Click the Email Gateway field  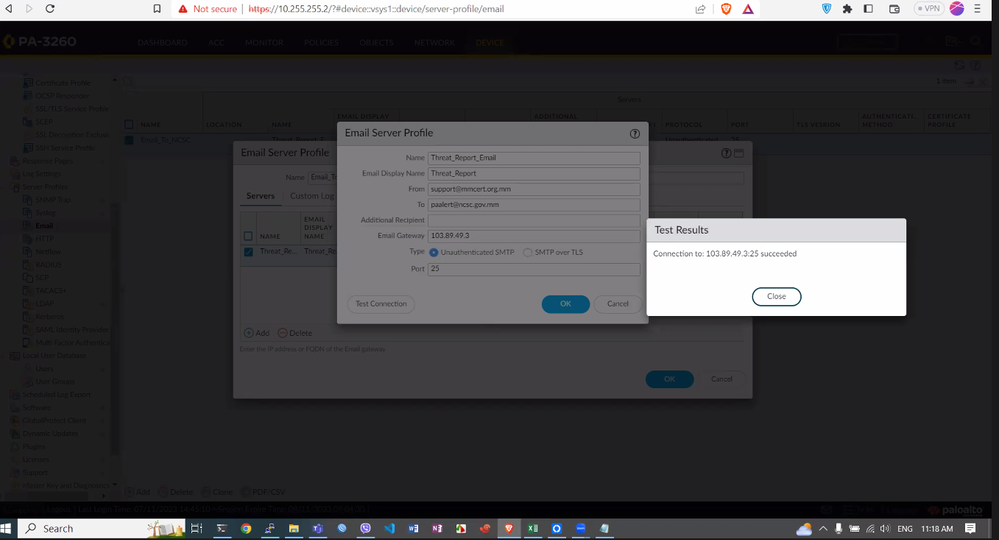(534, 236)
